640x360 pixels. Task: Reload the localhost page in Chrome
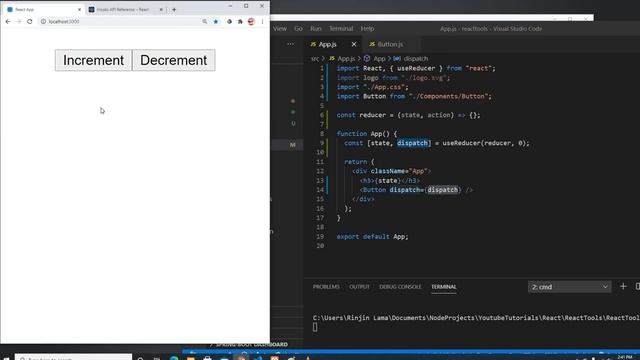click(x=30, y=22)
